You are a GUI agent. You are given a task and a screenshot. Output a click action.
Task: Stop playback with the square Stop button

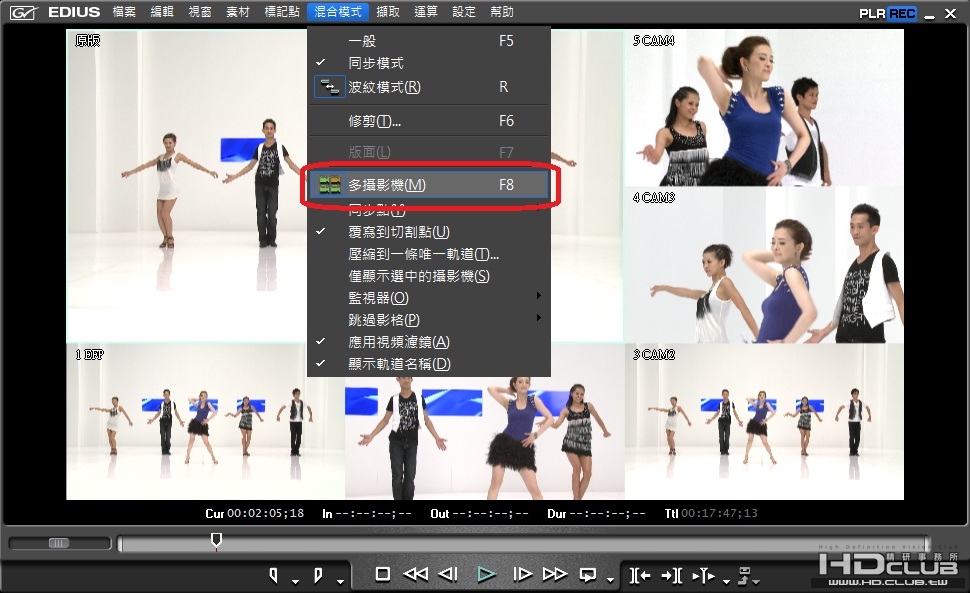(x=383, y=574)
